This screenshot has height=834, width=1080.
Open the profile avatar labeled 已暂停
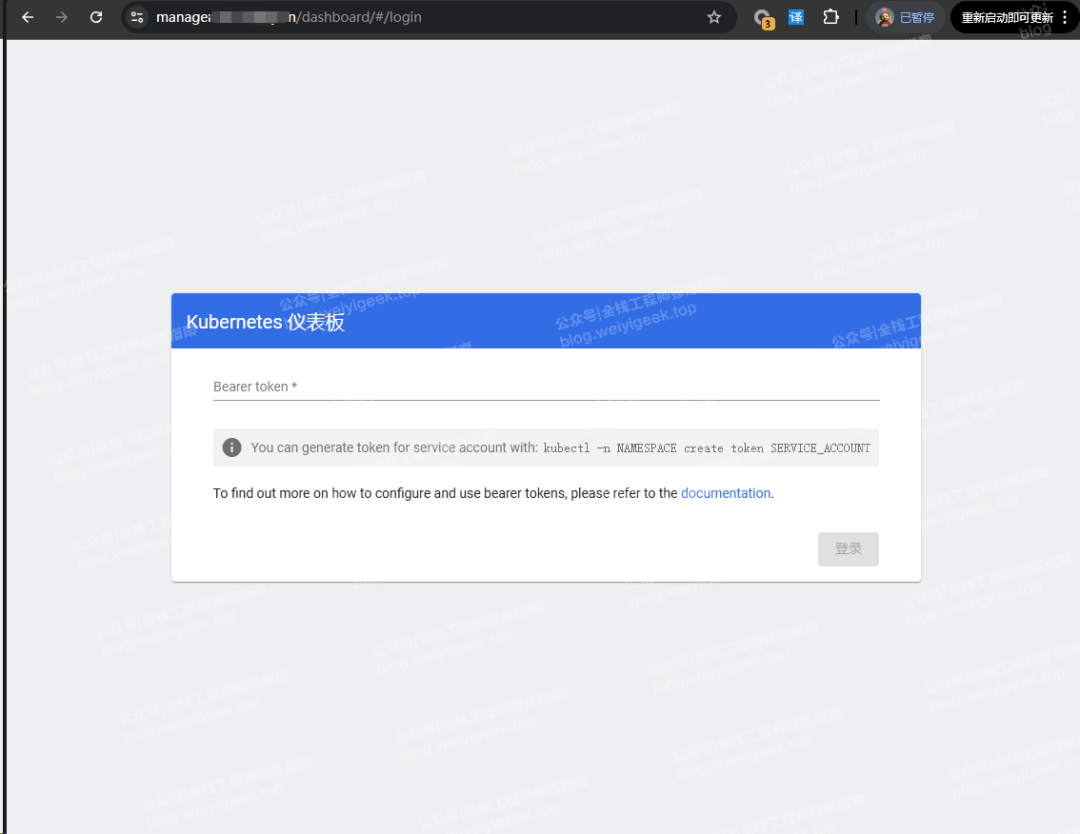click(x=905, y=17)
